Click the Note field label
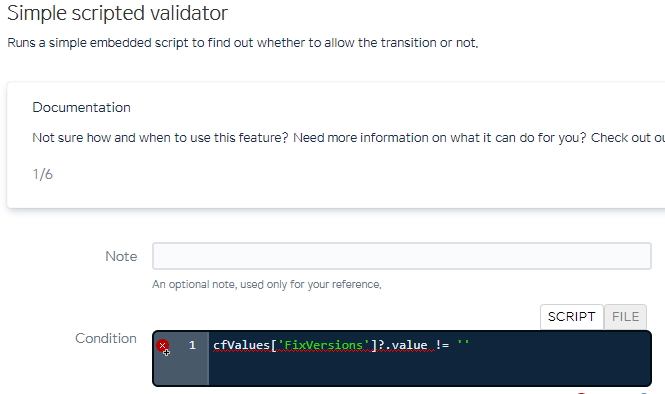This screenshot has height=394, width=665. (x=121, y=256)
